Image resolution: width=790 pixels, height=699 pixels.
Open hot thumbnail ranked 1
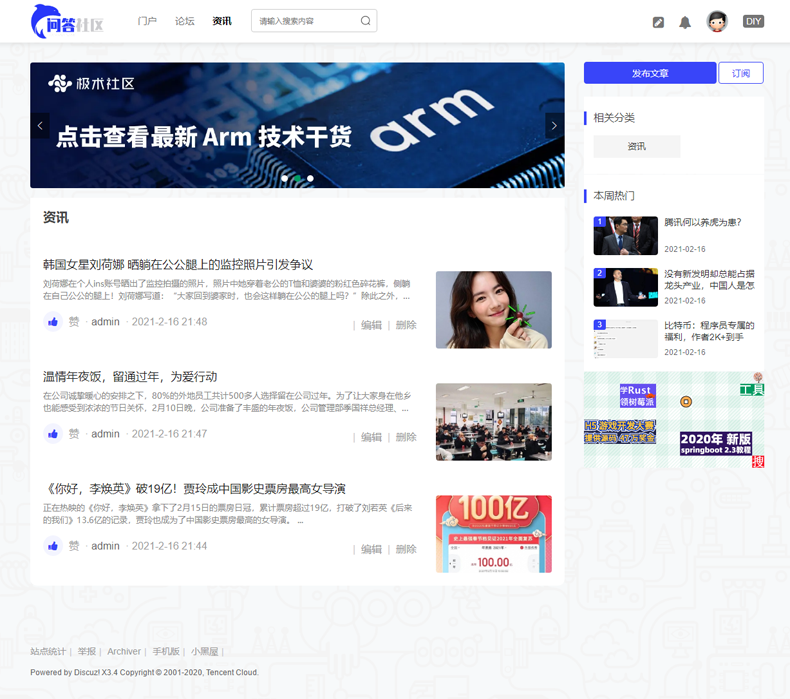click(626, 235)
